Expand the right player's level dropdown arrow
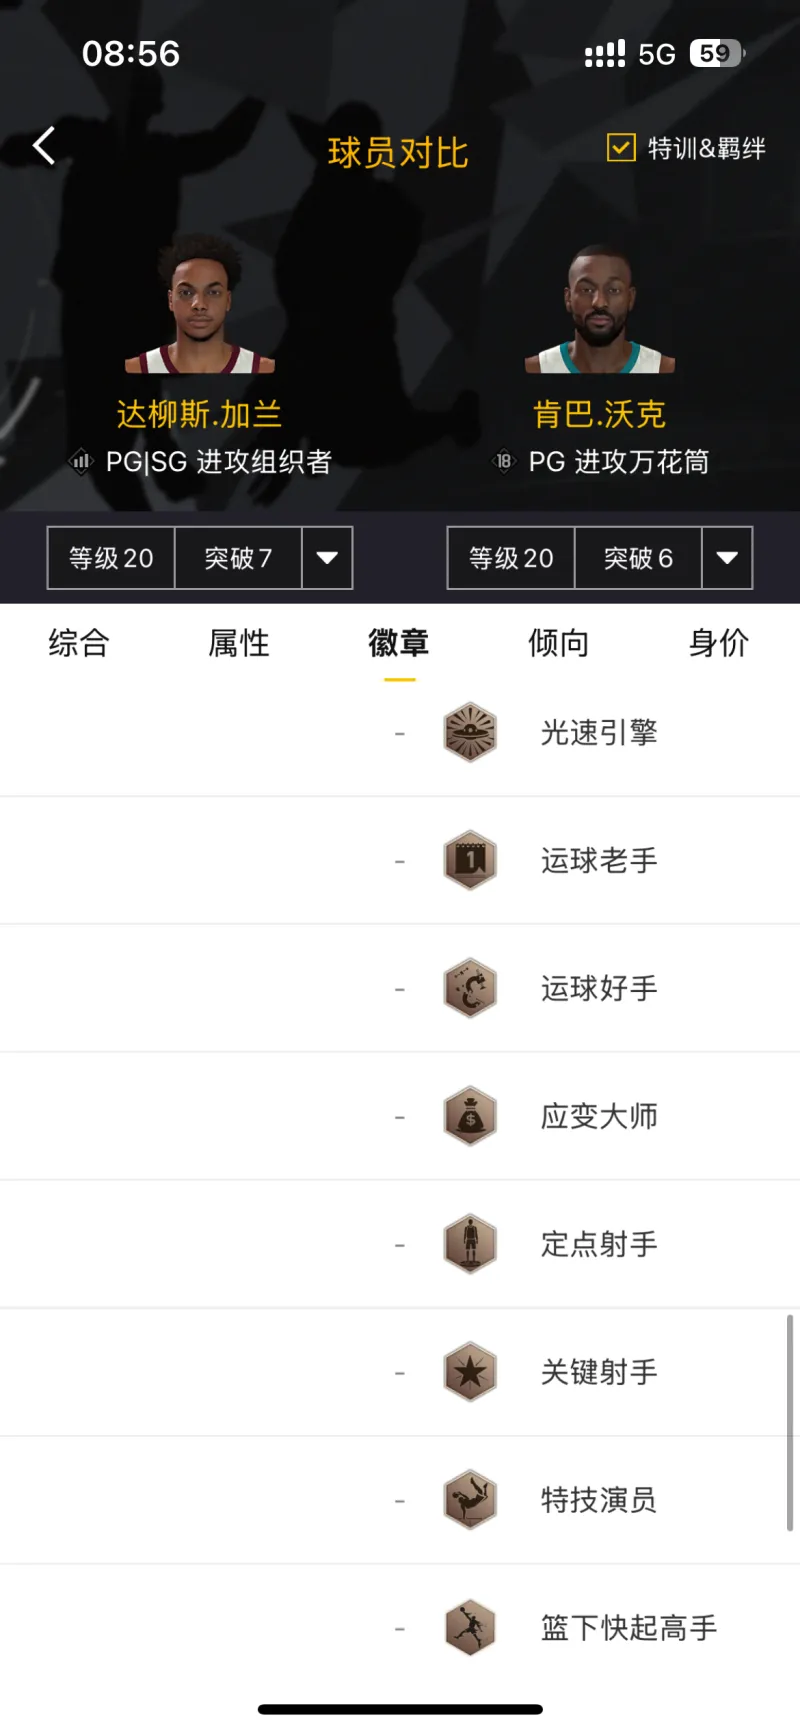This screenshot has height=1731, width=800. point(727,558)
